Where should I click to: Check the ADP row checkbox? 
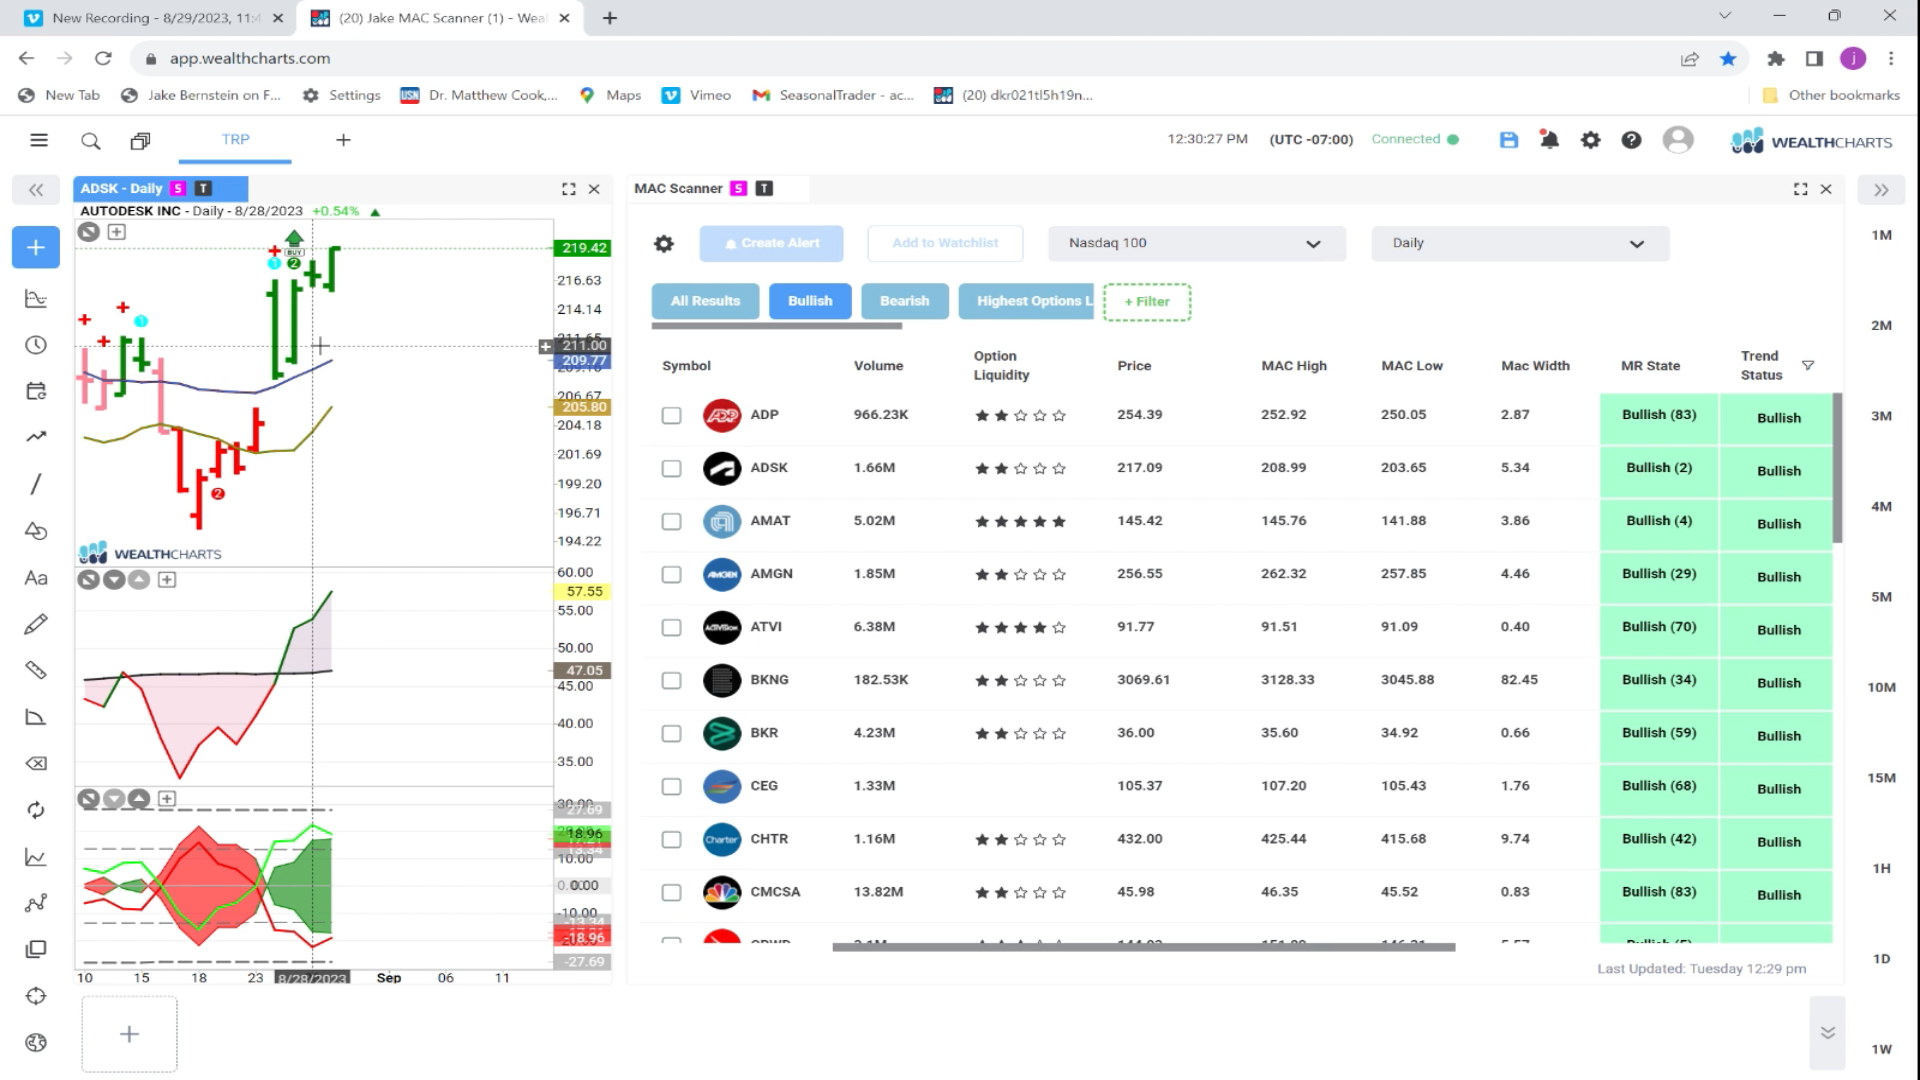pos(672,415)
